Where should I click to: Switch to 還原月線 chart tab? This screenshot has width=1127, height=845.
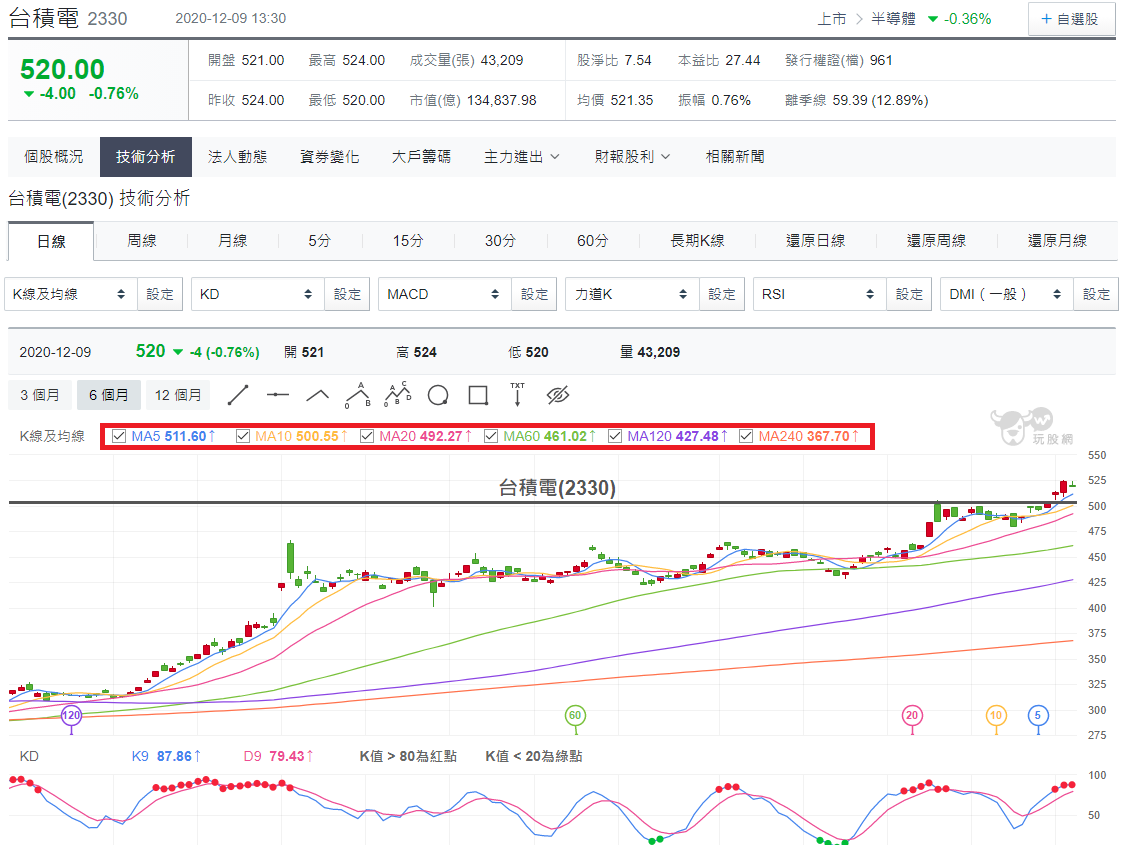[x=1057, y=241]
